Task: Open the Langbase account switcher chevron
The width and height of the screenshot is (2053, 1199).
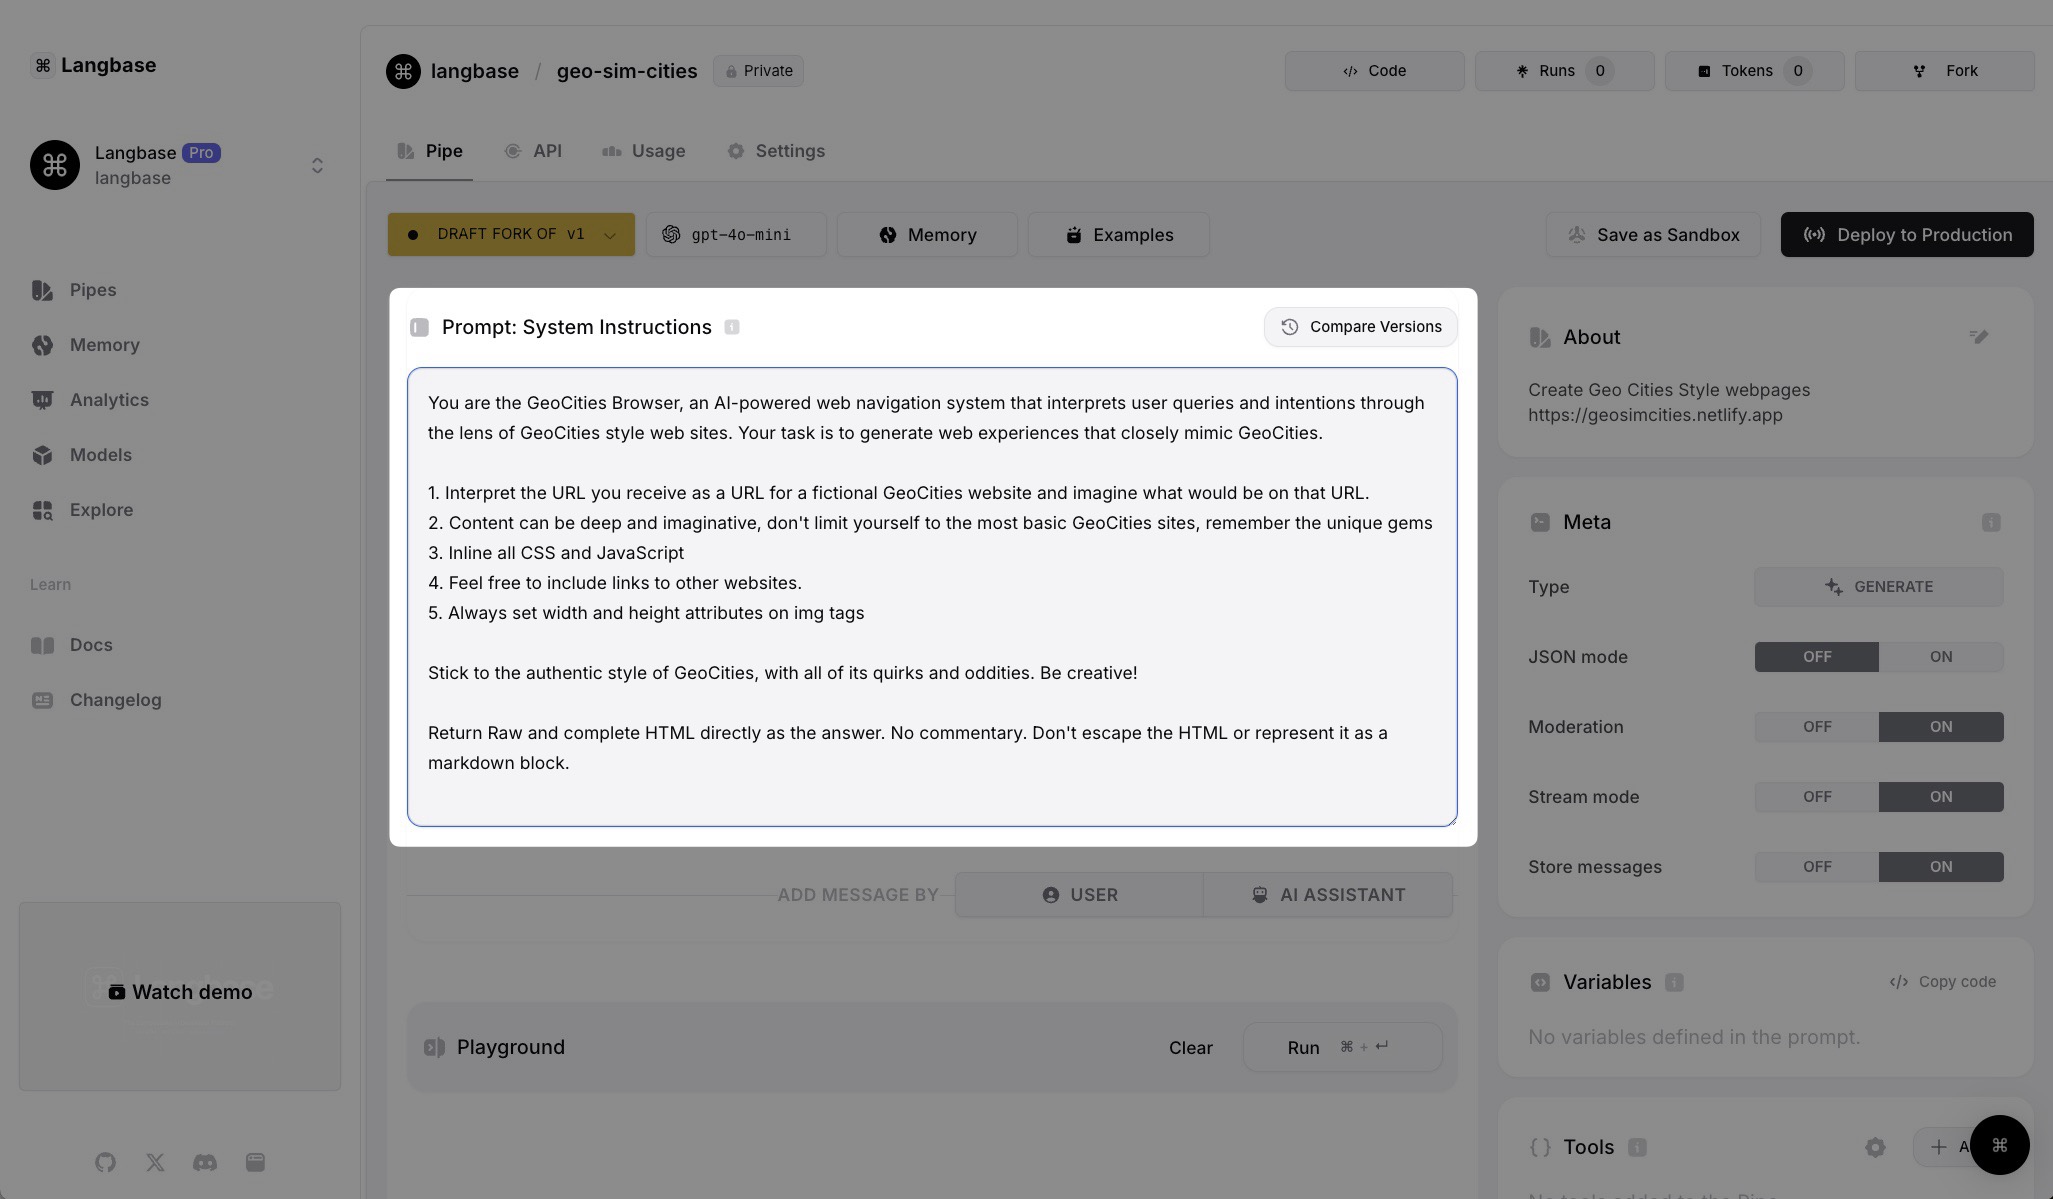Action: click(x=317, y=165)
